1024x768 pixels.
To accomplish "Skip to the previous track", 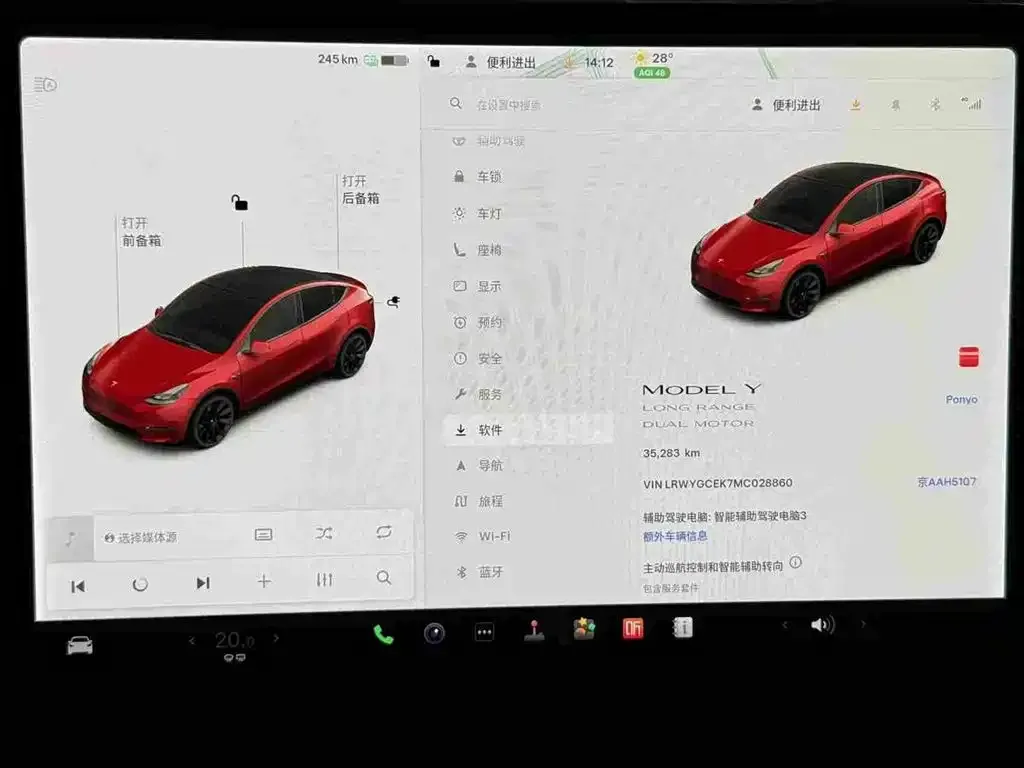I will pos(78,586).
